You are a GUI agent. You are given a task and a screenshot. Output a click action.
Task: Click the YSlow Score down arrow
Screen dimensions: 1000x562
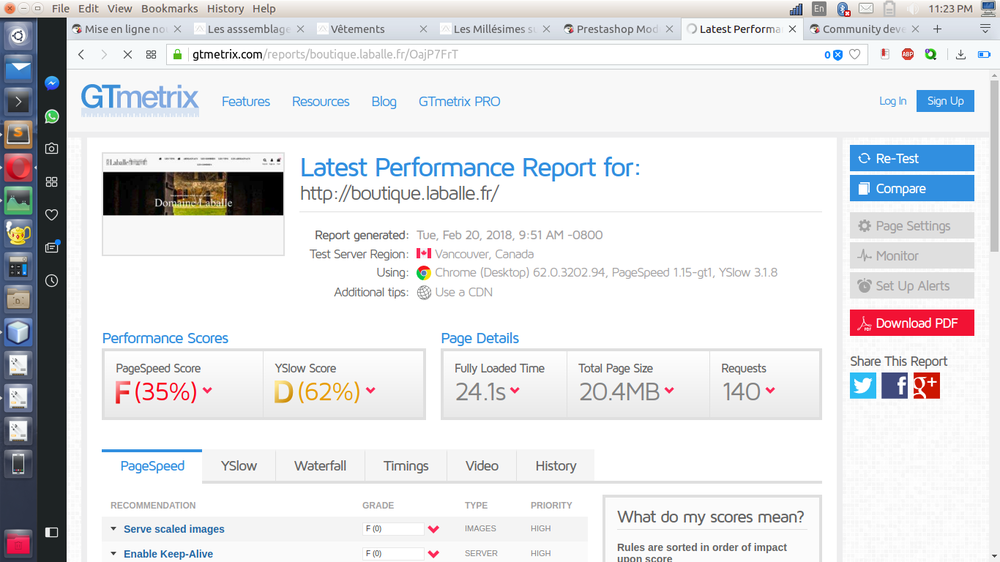[x=371, y=390]
